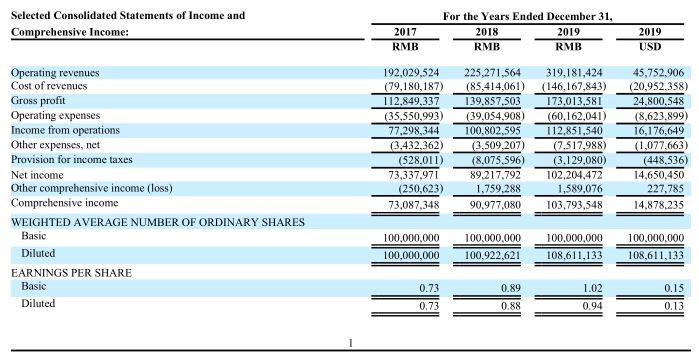Select USD income from operations 16,176,649

point(658,131)
